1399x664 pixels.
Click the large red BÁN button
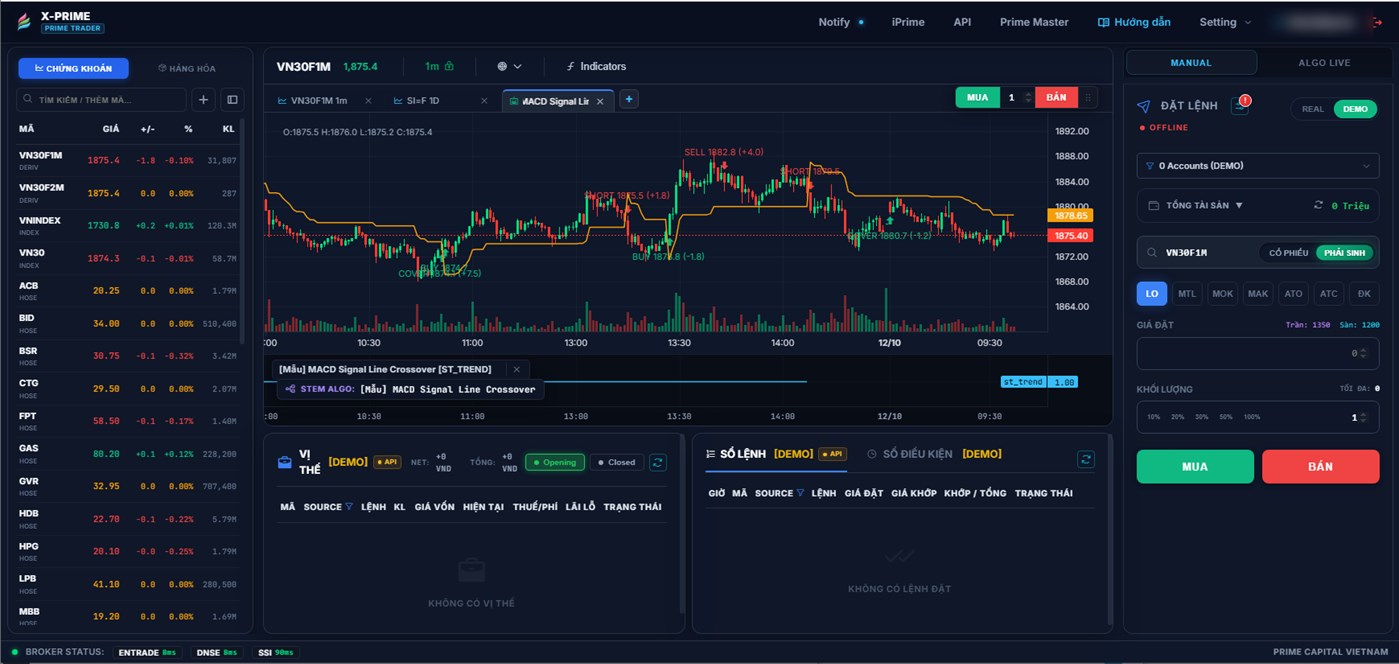(1320, 466)
